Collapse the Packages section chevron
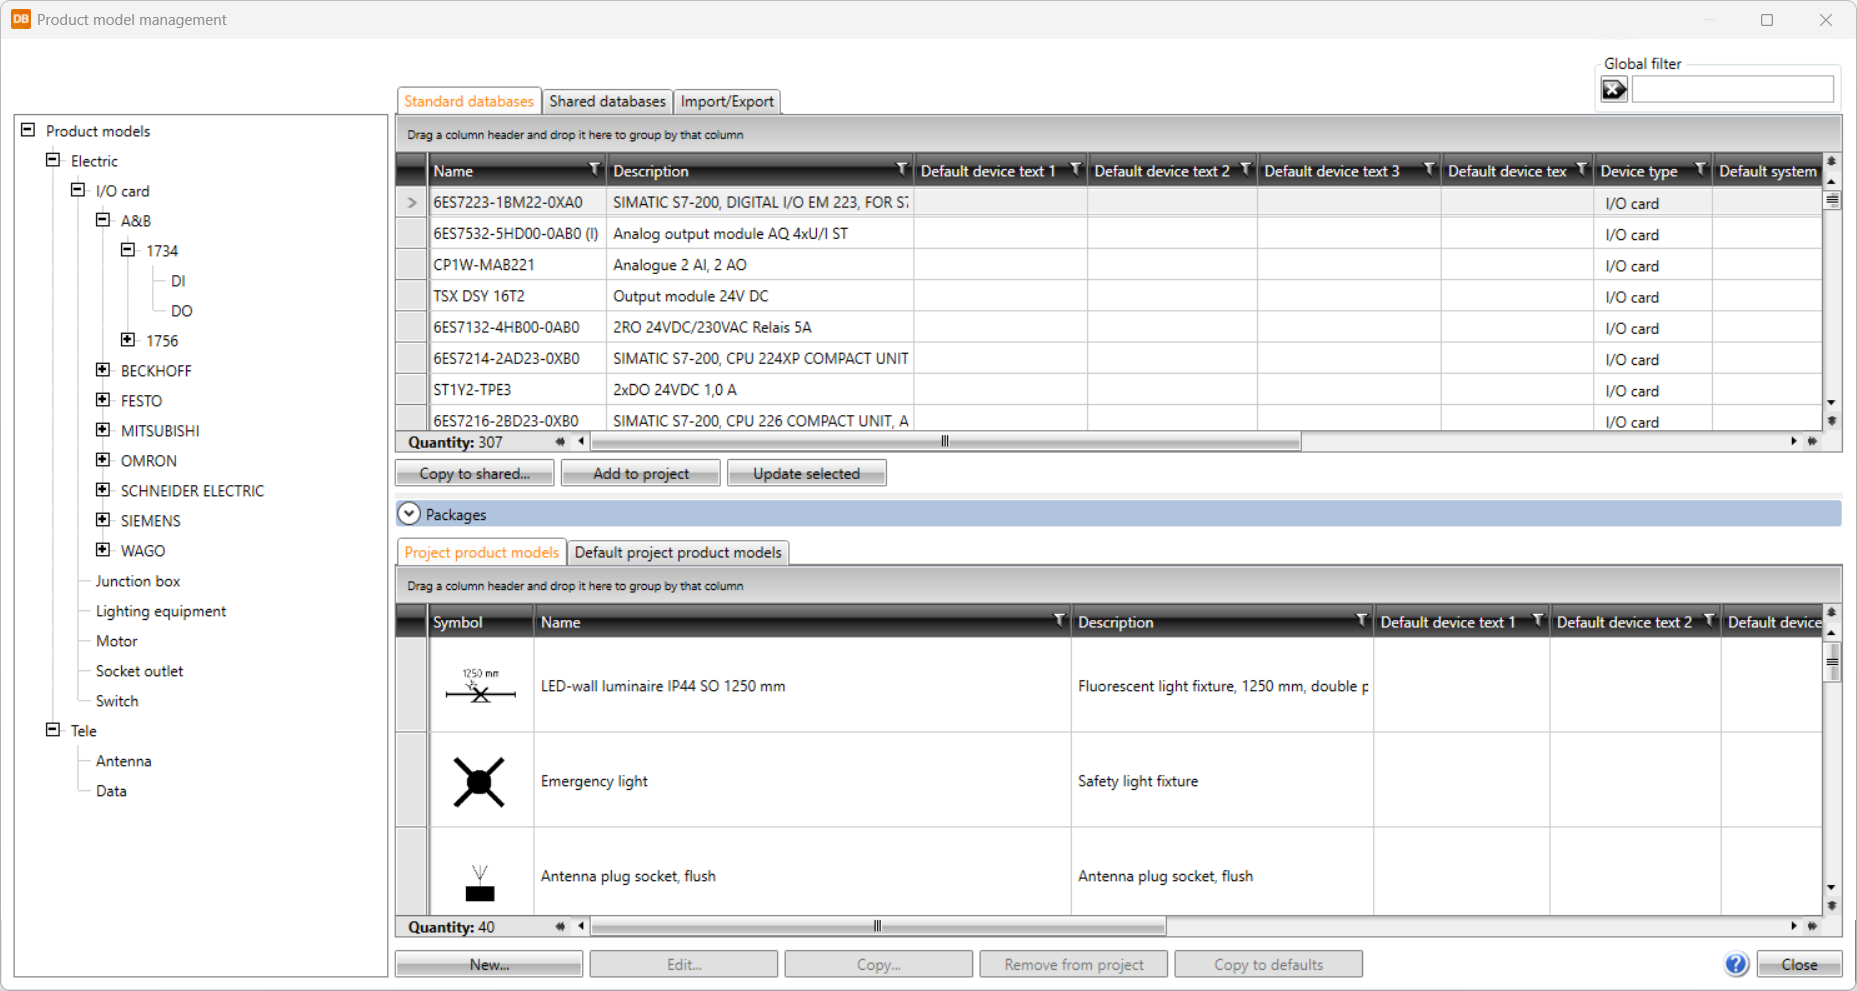The height and width of the screenshot is (991, 1857). pos(409,514)
